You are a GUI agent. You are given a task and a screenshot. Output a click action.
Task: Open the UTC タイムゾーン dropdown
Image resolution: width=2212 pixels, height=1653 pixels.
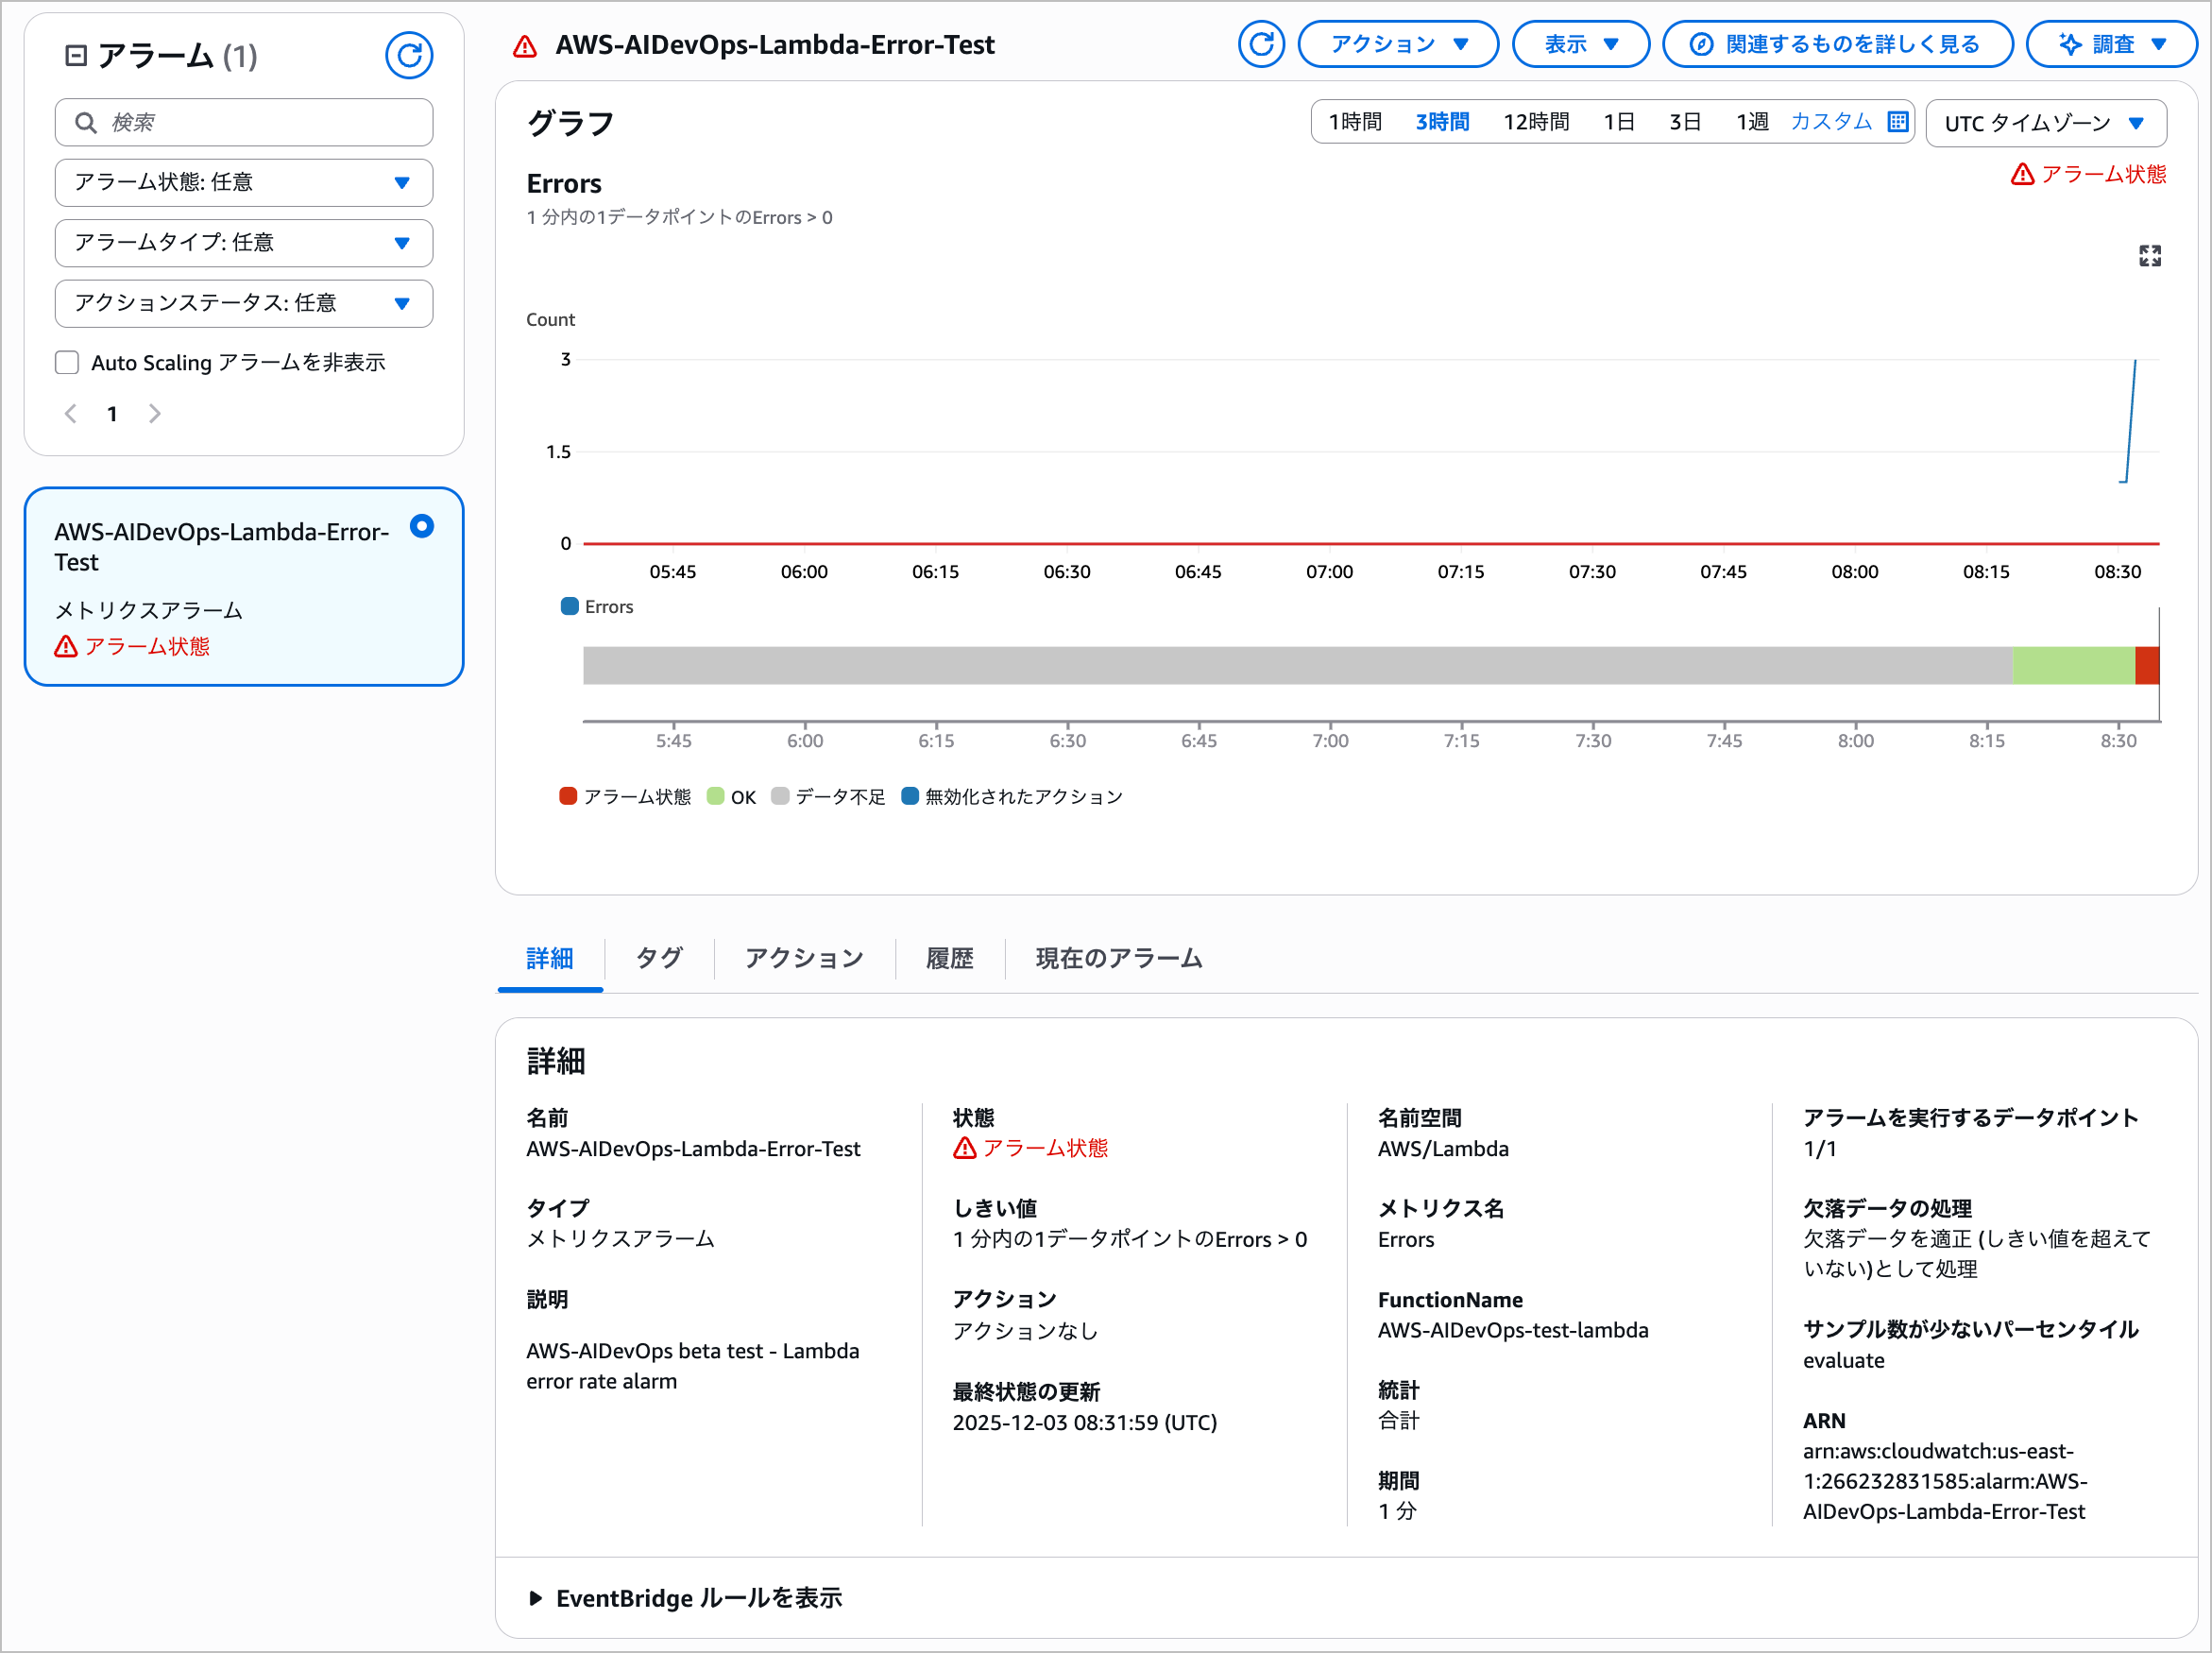2045,123
